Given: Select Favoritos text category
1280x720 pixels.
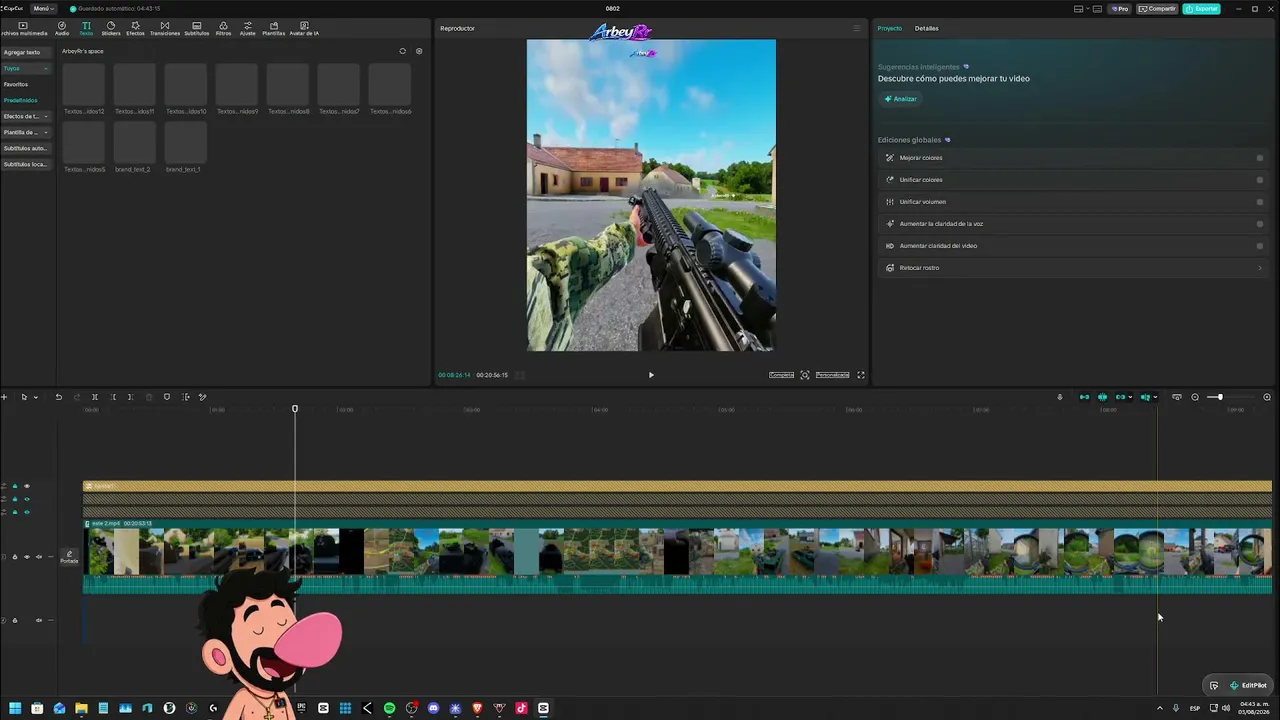Looking at the screenshot, I should click(16, 84).
